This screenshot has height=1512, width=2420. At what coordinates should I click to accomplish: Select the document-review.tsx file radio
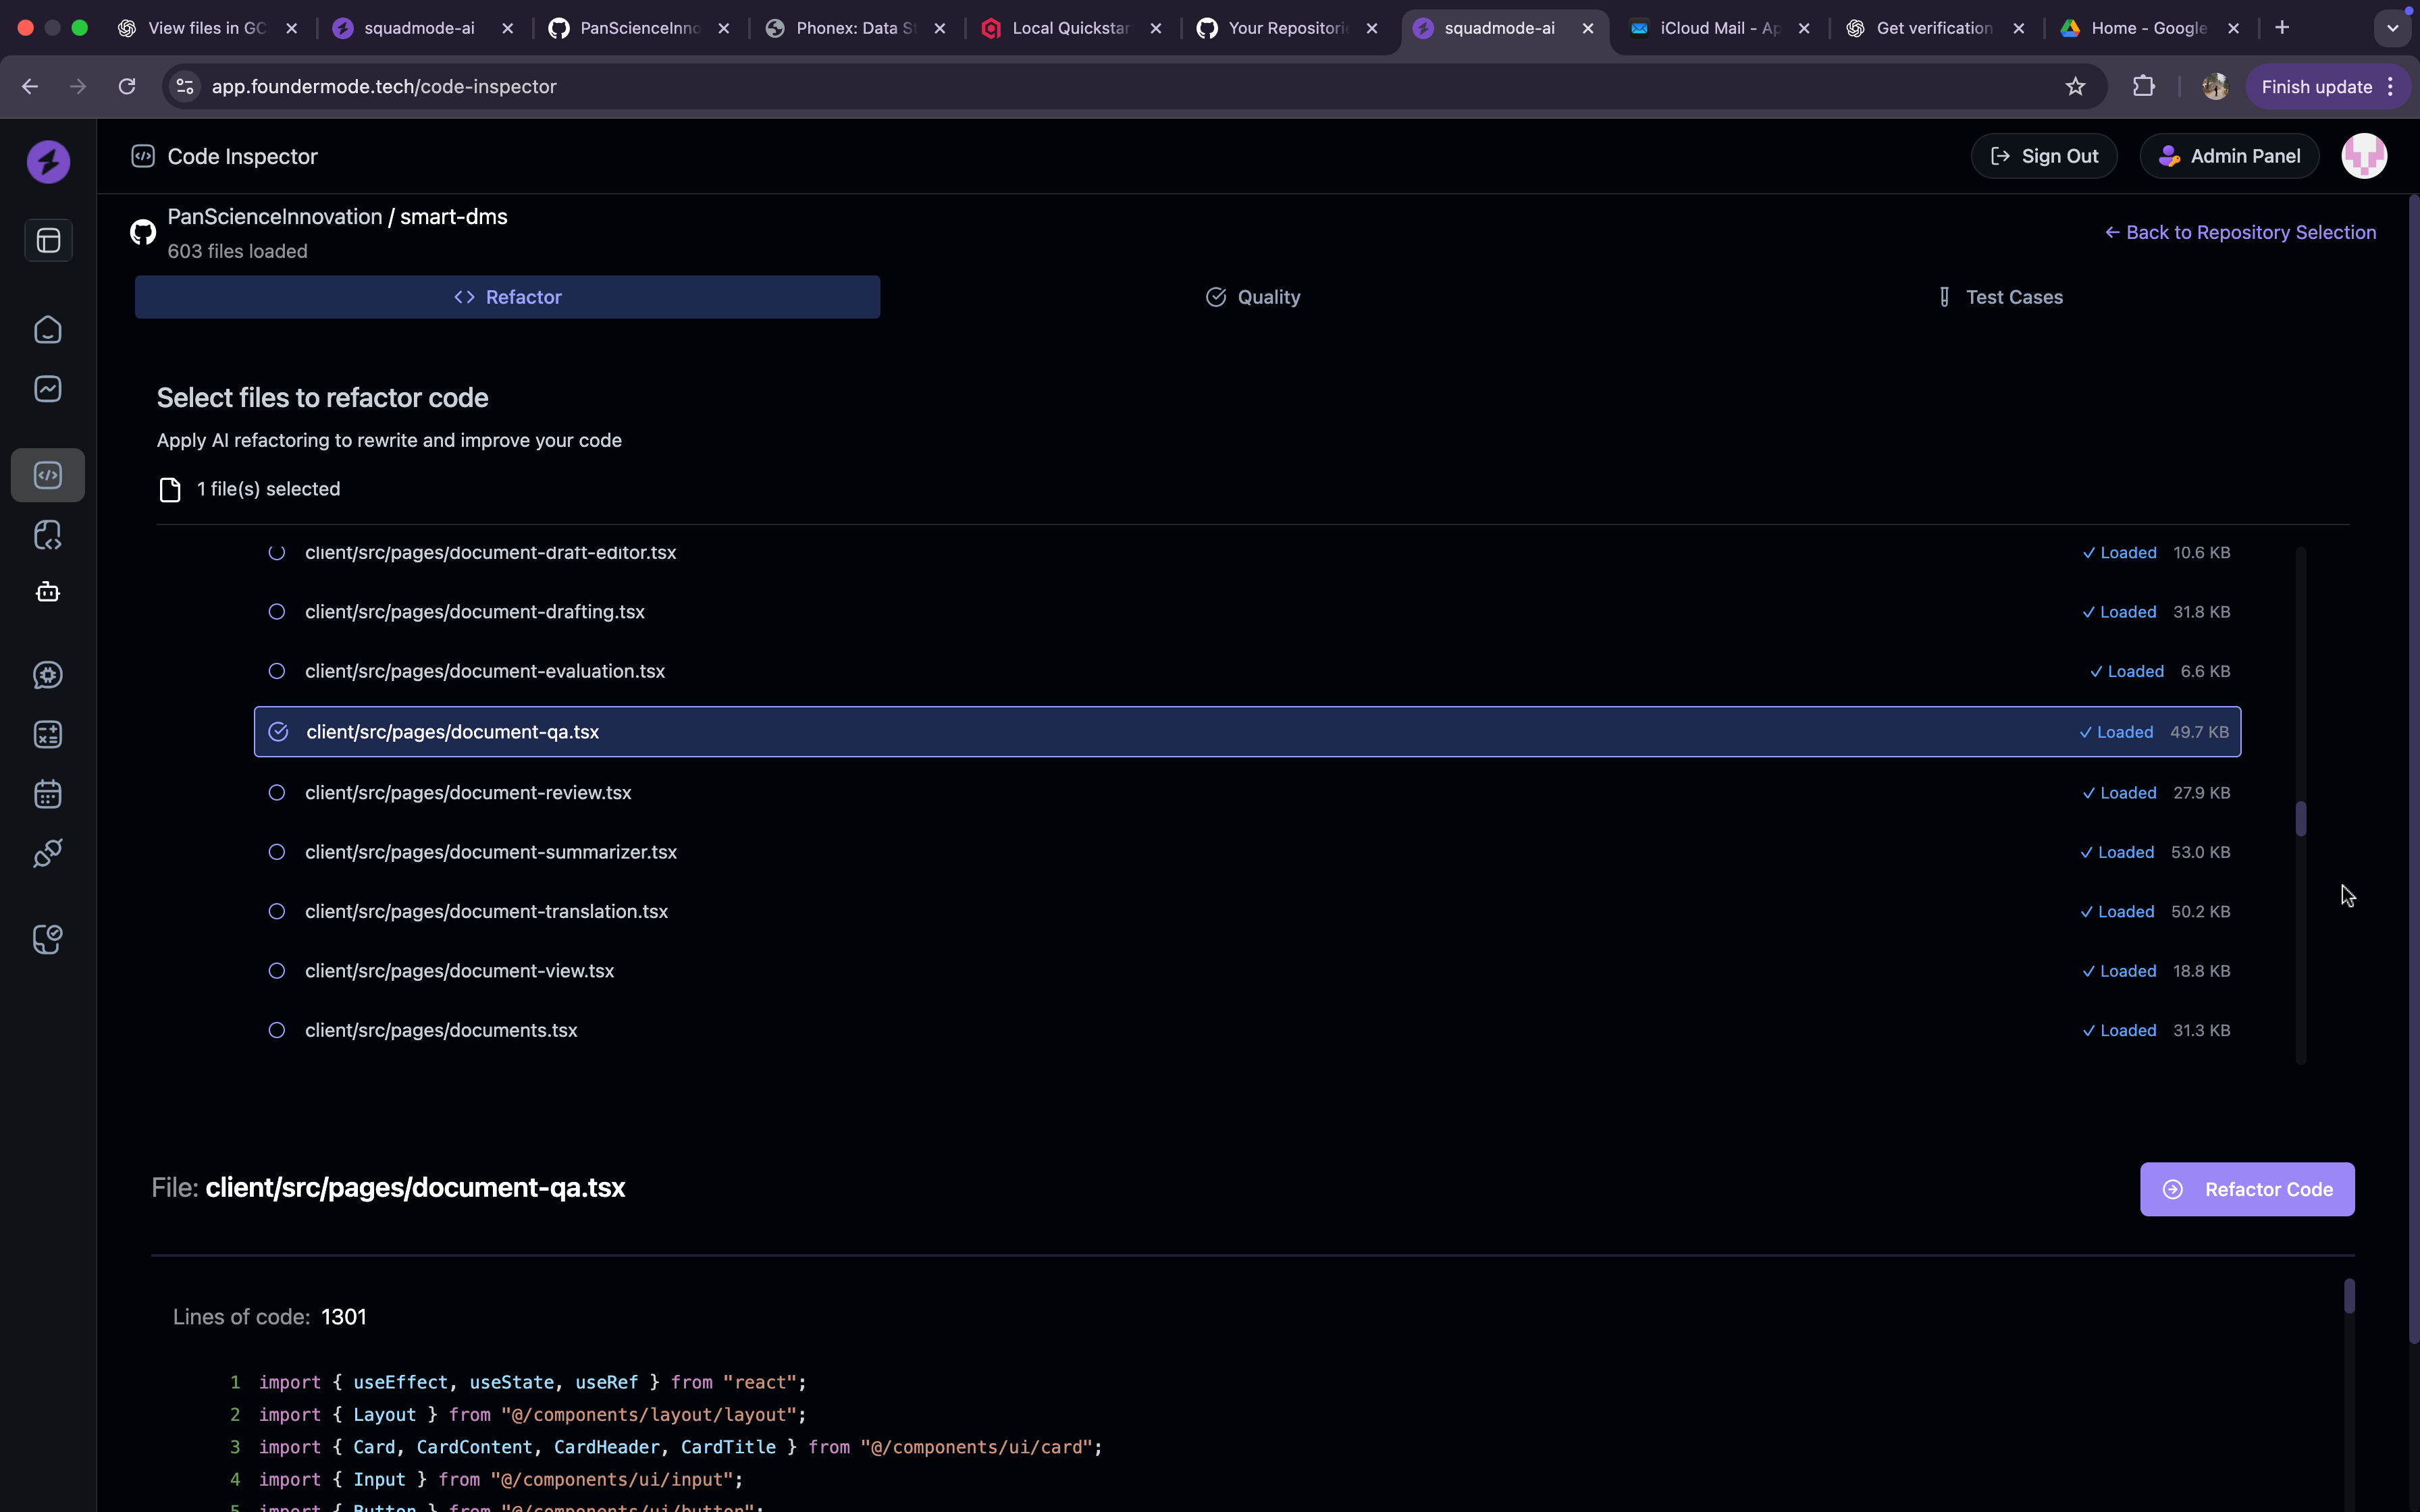[x=277, y=793]
